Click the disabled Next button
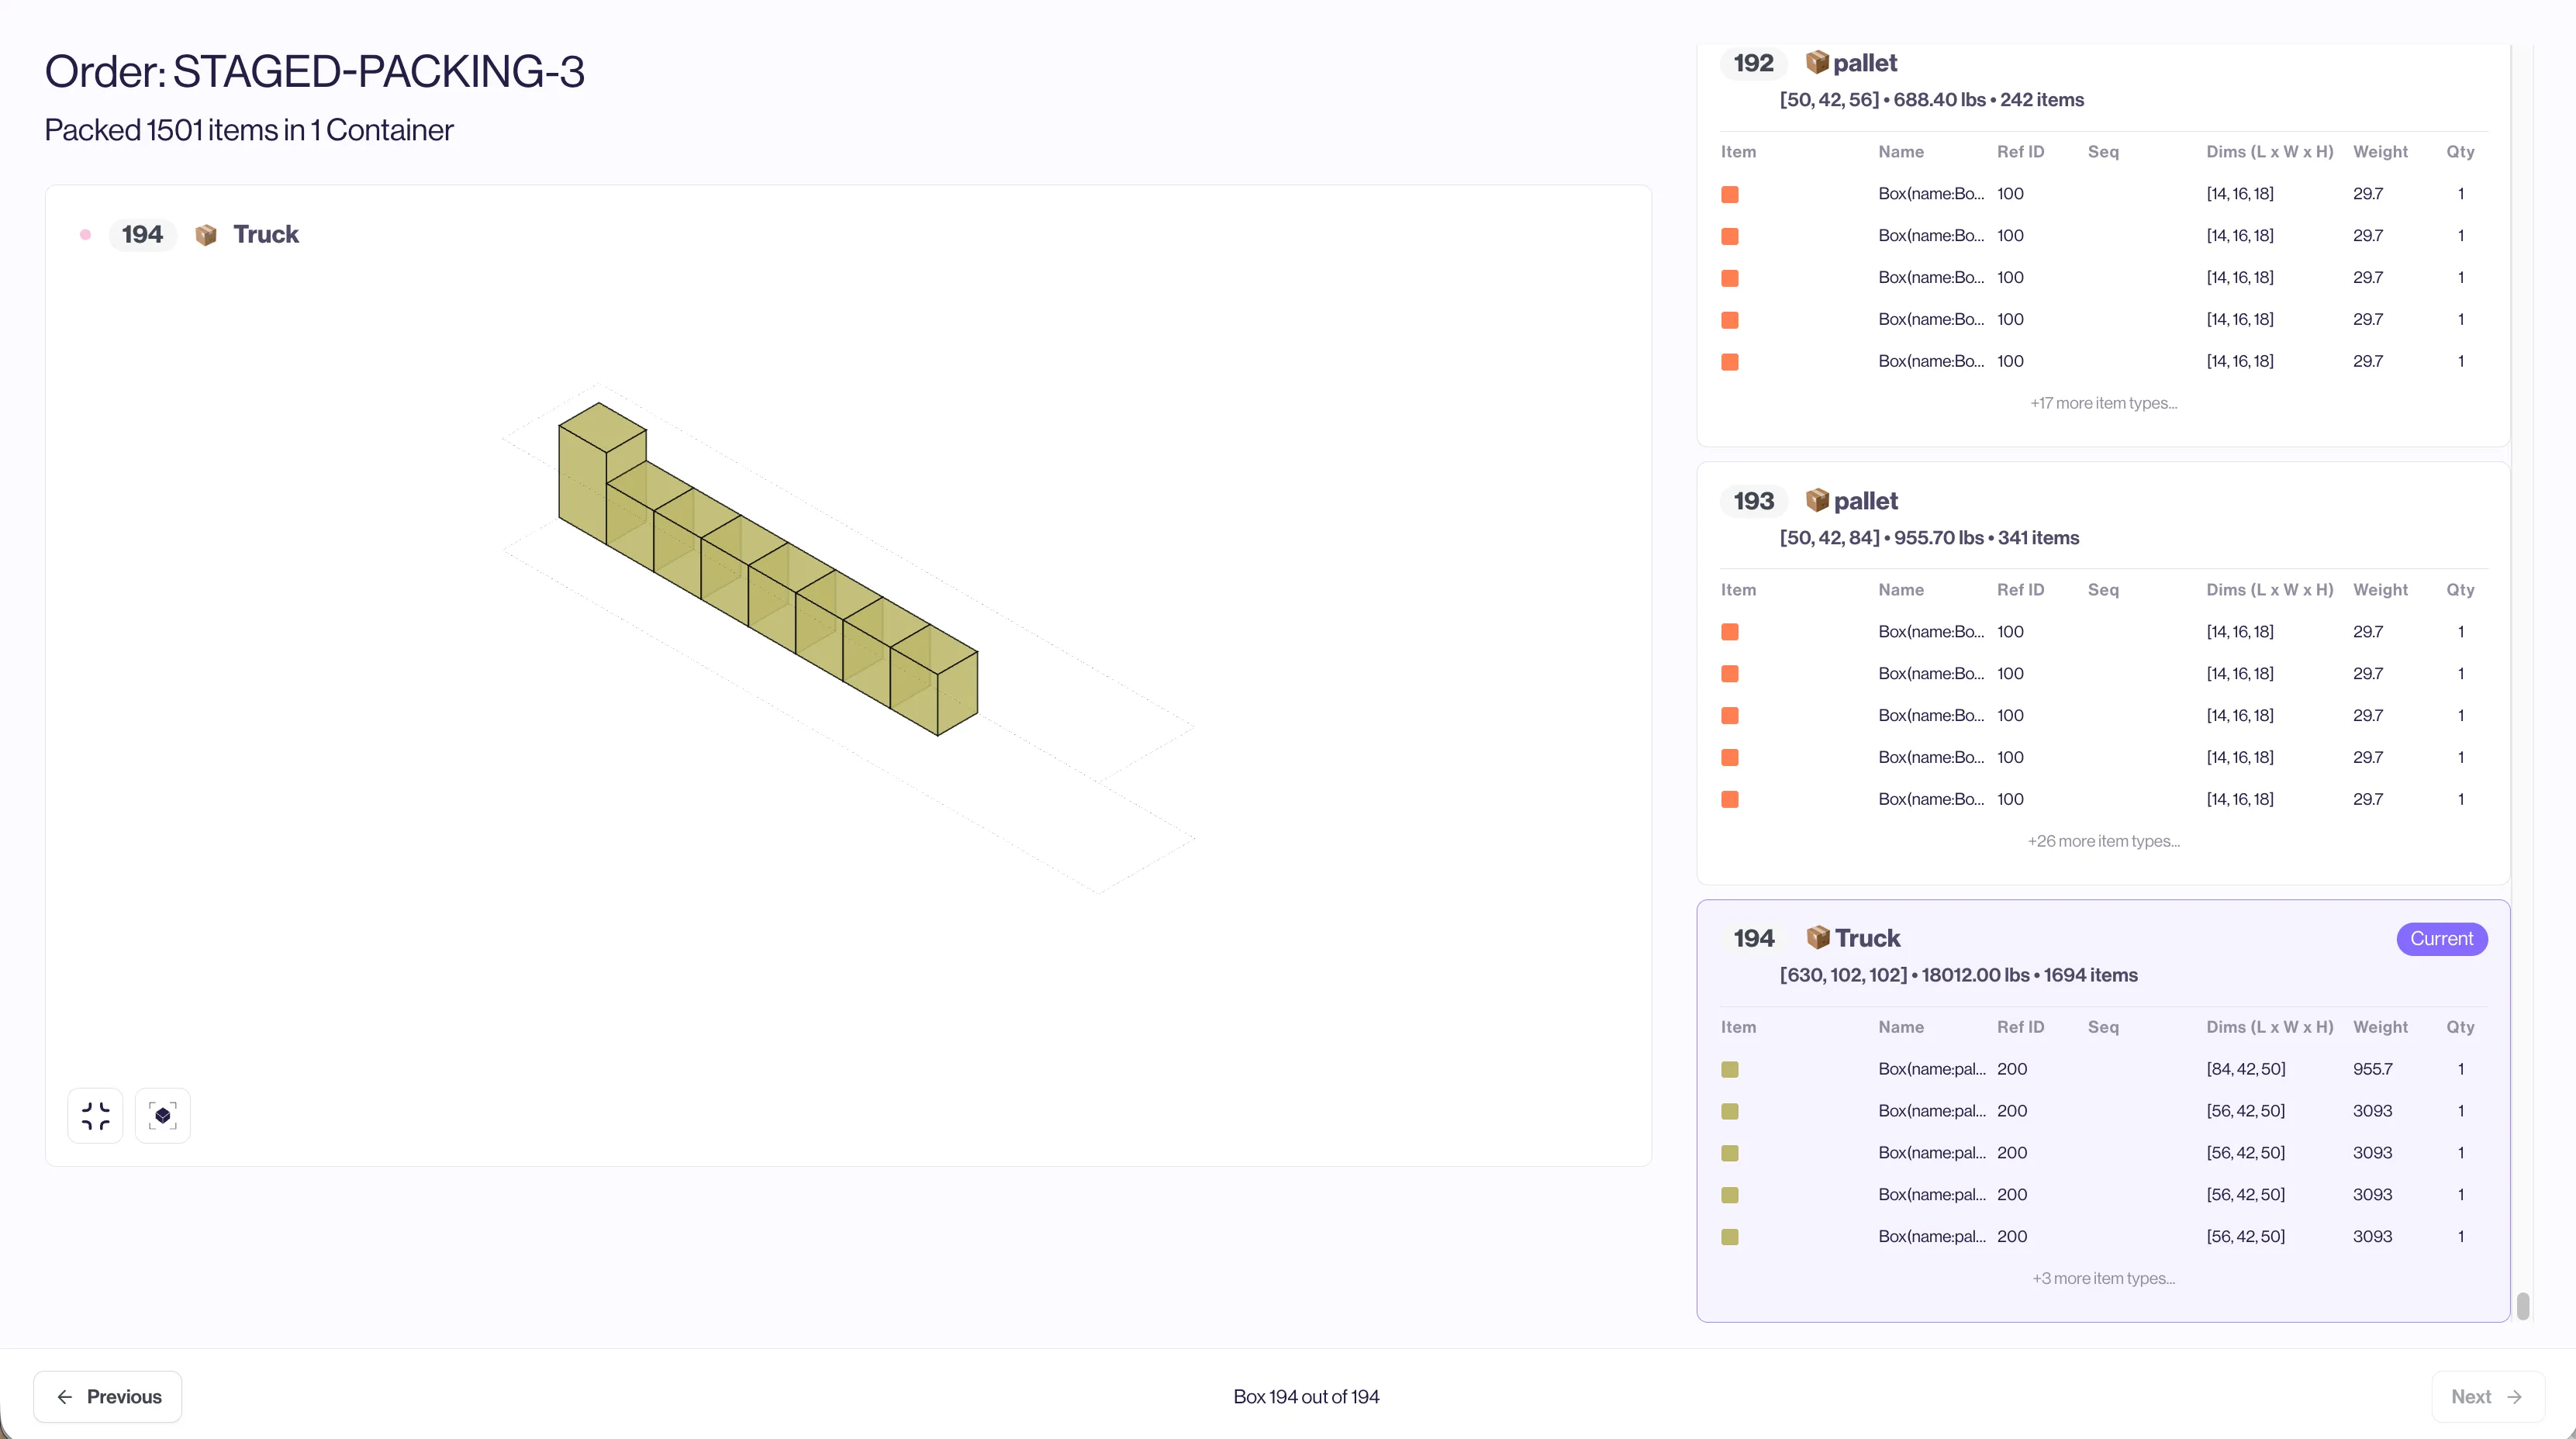2576x1439 pixels. click(x=2487, y=1396)
